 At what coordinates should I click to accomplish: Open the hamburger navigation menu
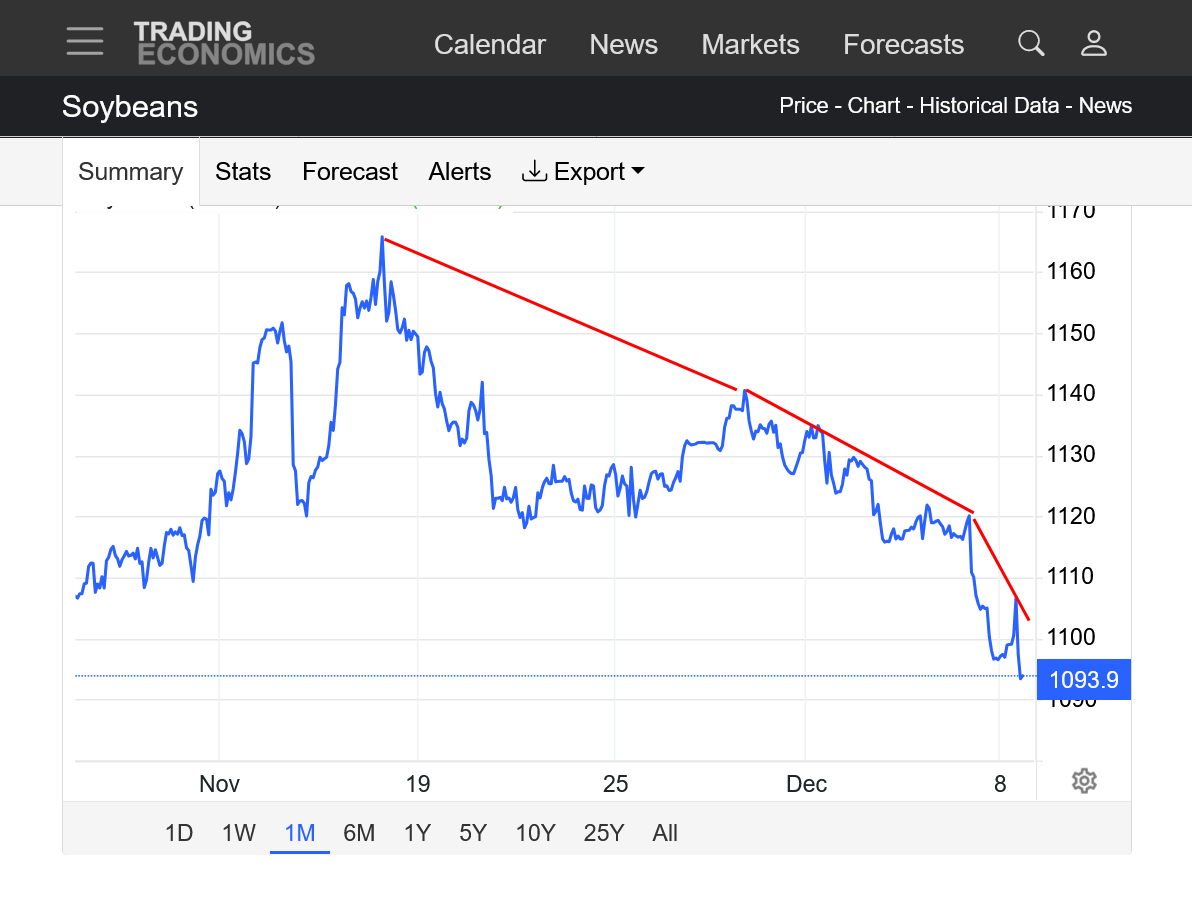pyautogui.click(x=85, y=41)
